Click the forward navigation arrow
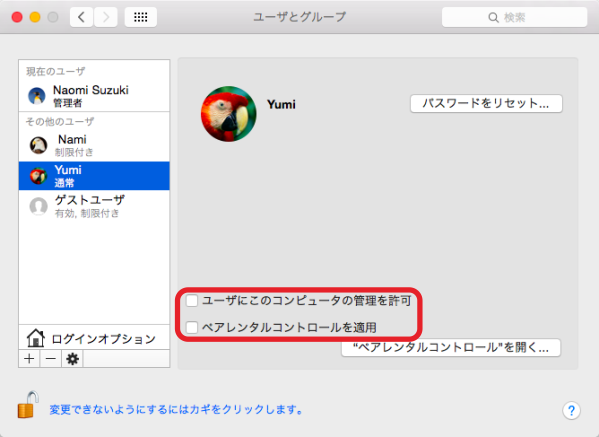This screenshot has height=437, width=599. tap(106, 17)
